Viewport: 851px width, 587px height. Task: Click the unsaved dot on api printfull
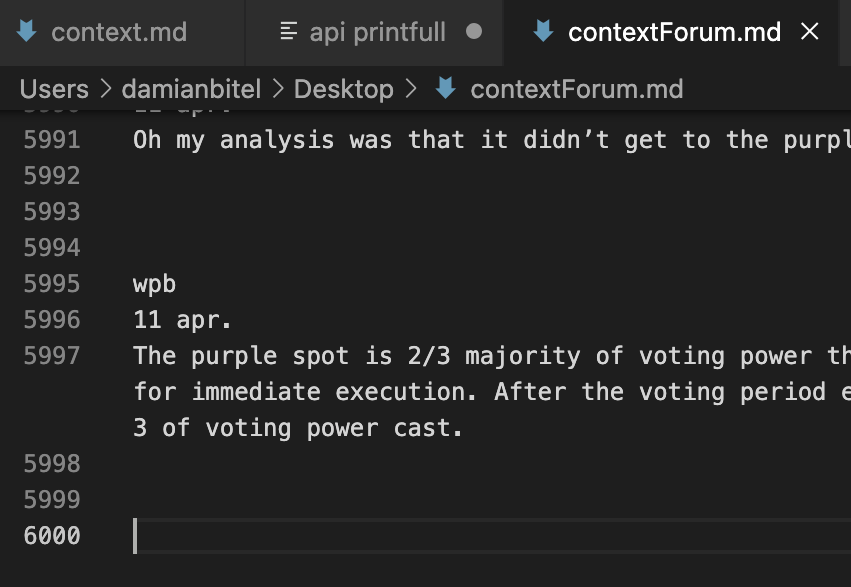474,31
